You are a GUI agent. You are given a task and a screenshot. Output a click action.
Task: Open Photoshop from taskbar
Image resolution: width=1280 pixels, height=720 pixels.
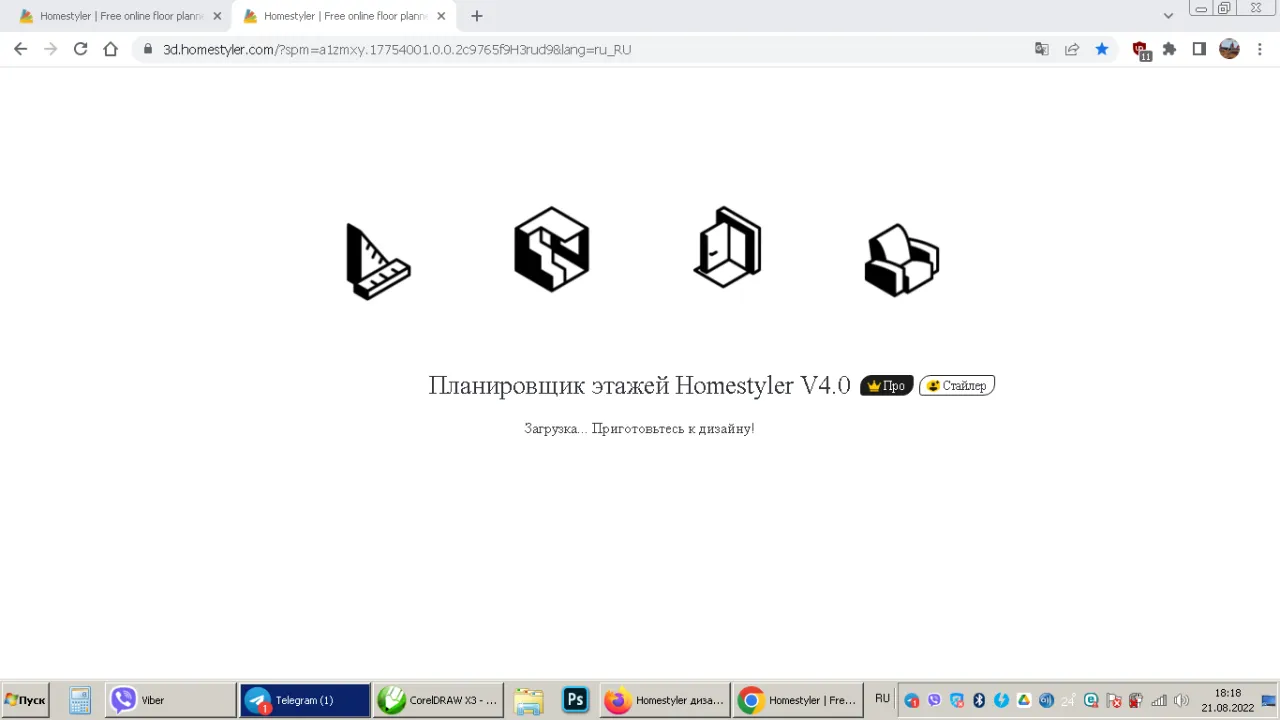(575, 700)
